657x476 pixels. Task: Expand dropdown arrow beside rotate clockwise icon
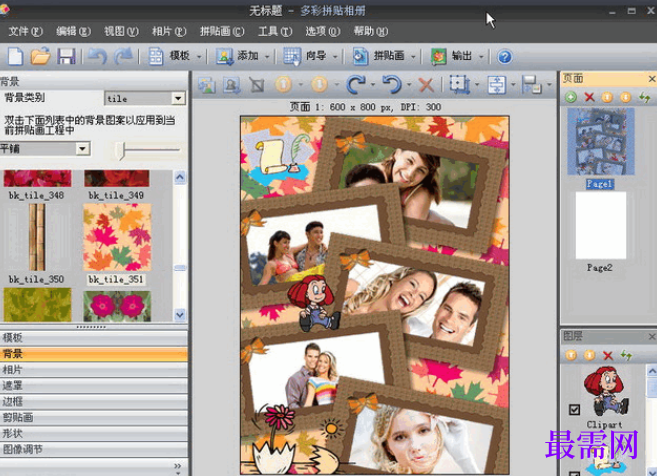tap(372, 85)
